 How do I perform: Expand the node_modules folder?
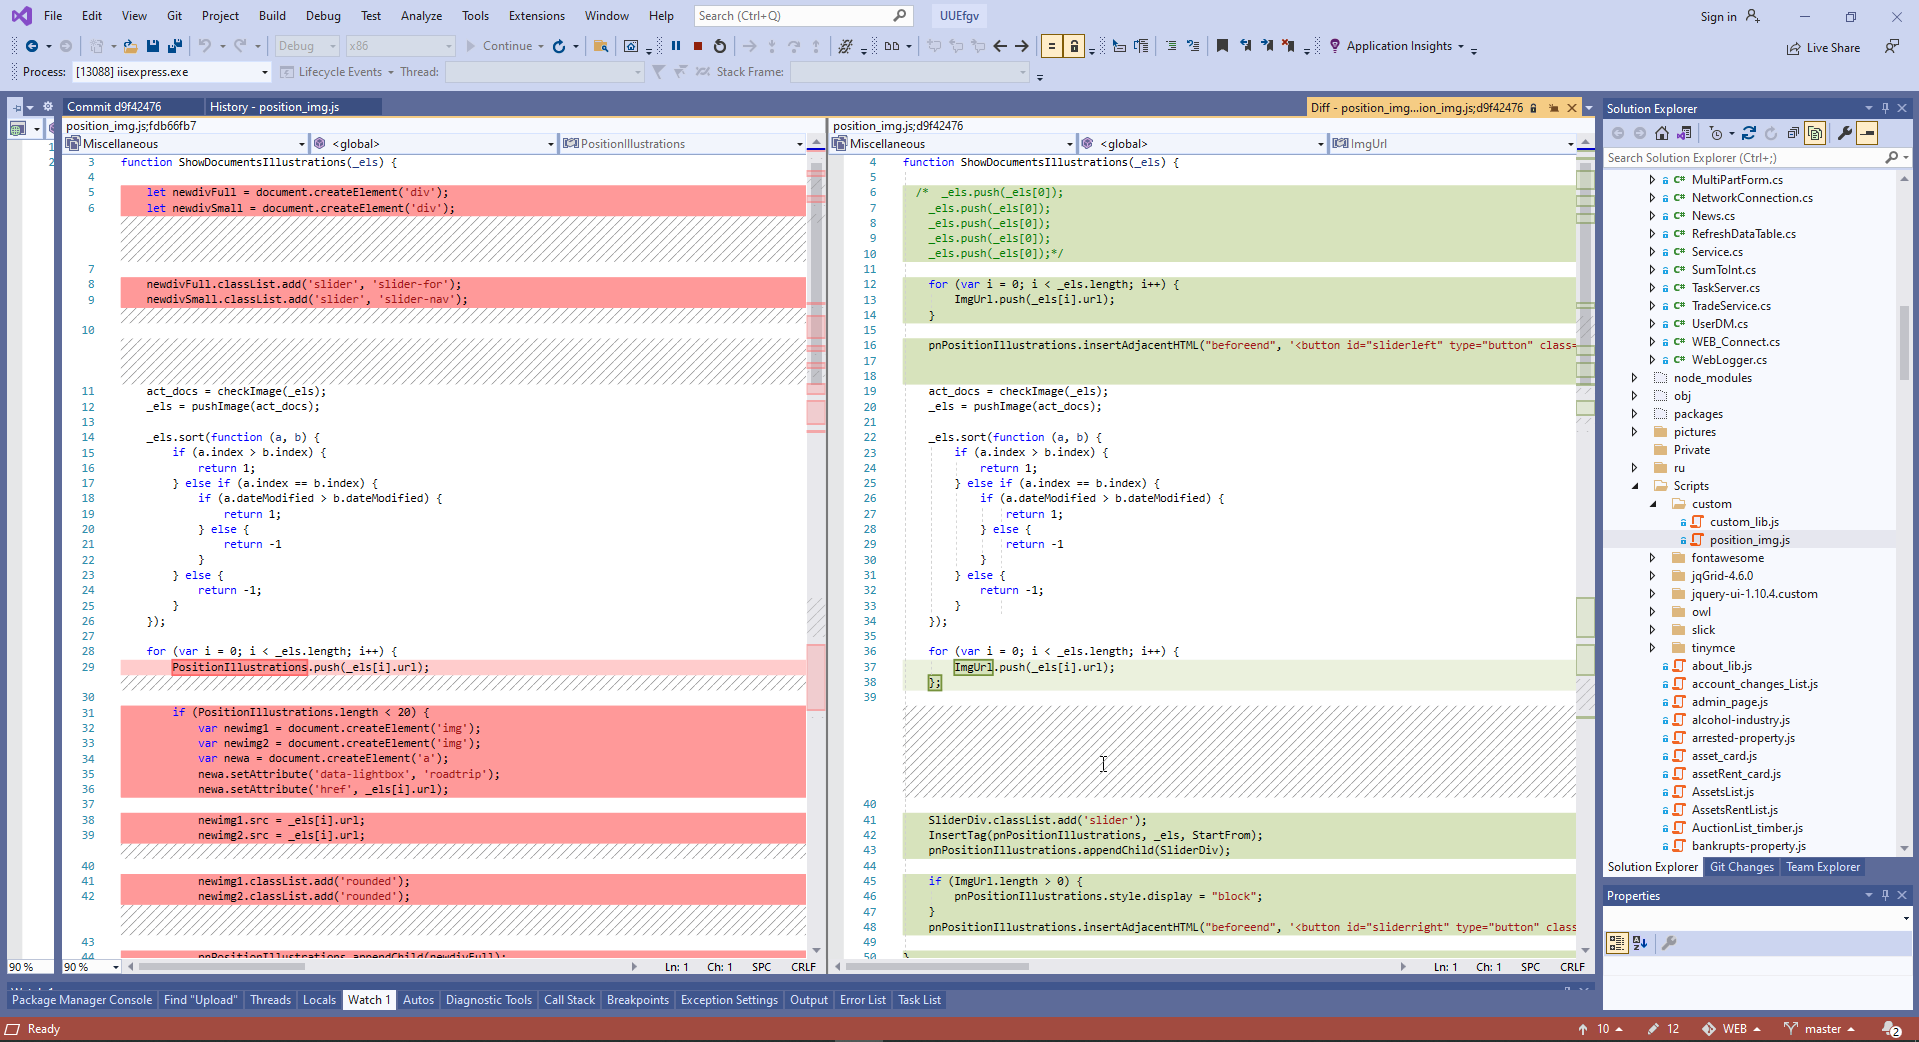[x=1635, y=378]
